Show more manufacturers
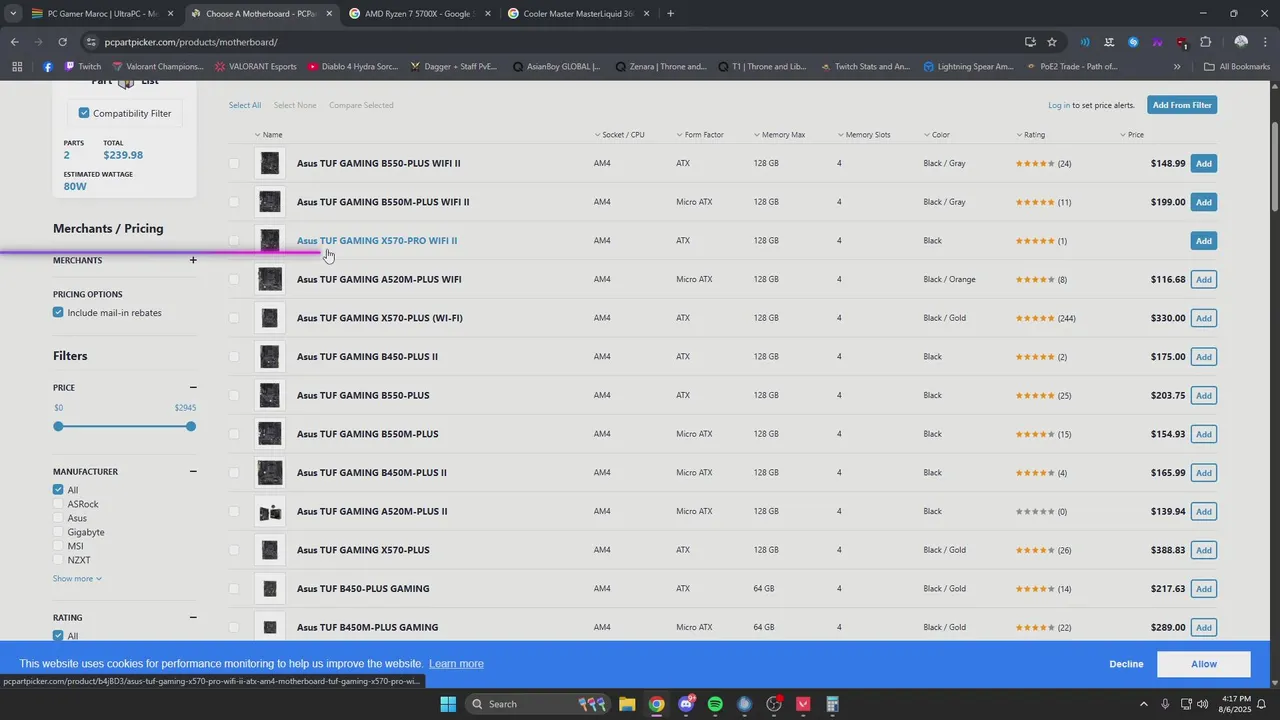 coord(77,578)
